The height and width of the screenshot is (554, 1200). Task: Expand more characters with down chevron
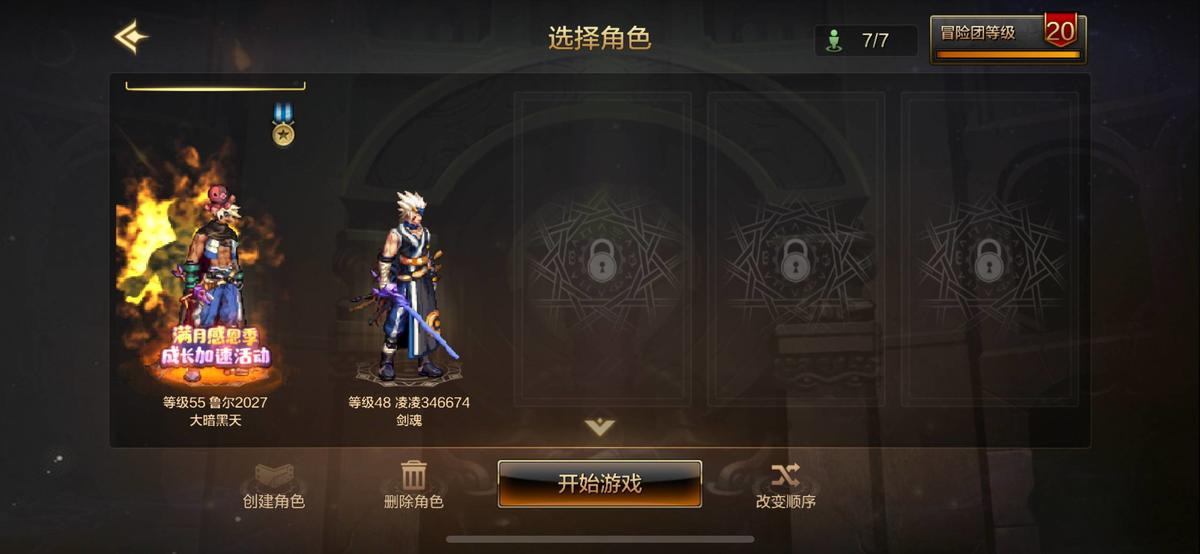coord(600,427)
